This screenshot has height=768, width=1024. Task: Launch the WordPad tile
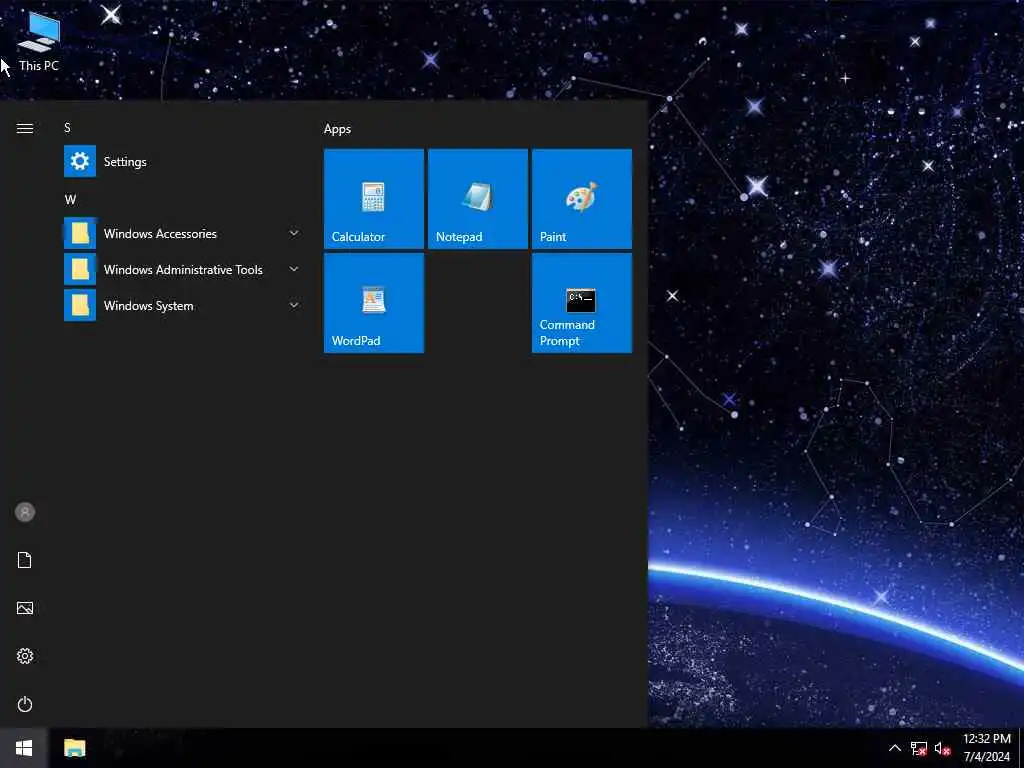374,303
